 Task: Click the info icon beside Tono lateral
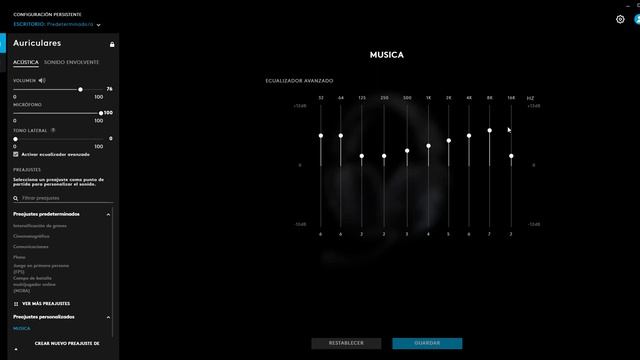point(53,130)
